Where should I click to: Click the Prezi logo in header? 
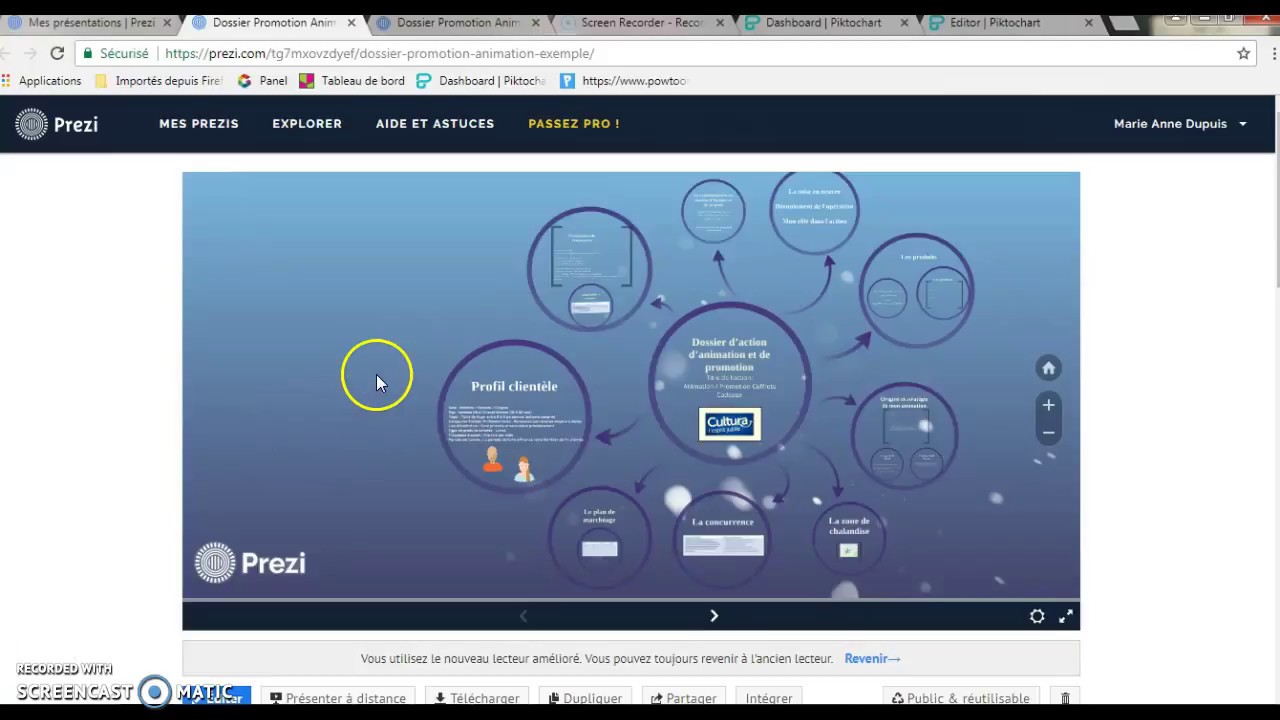56,124
